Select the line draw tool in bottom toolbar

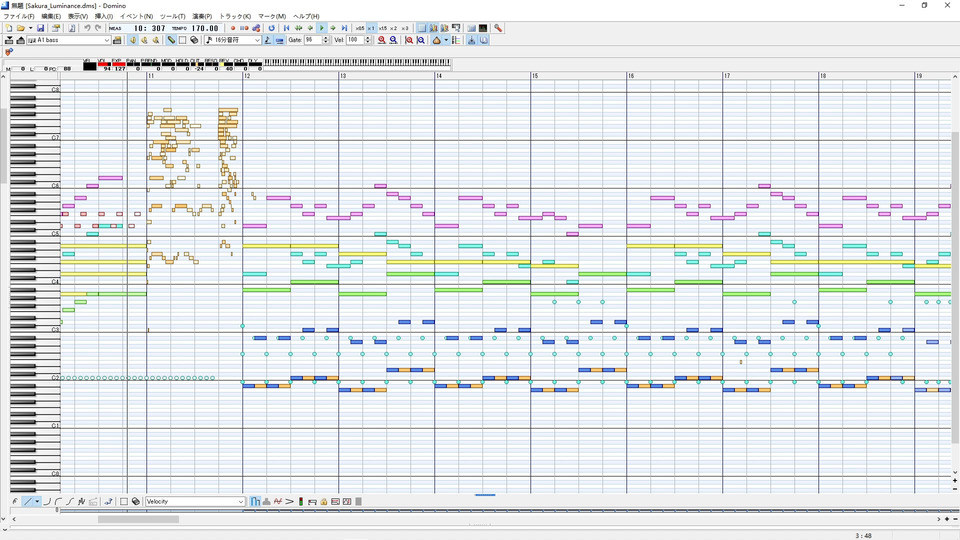coord(28,501)
